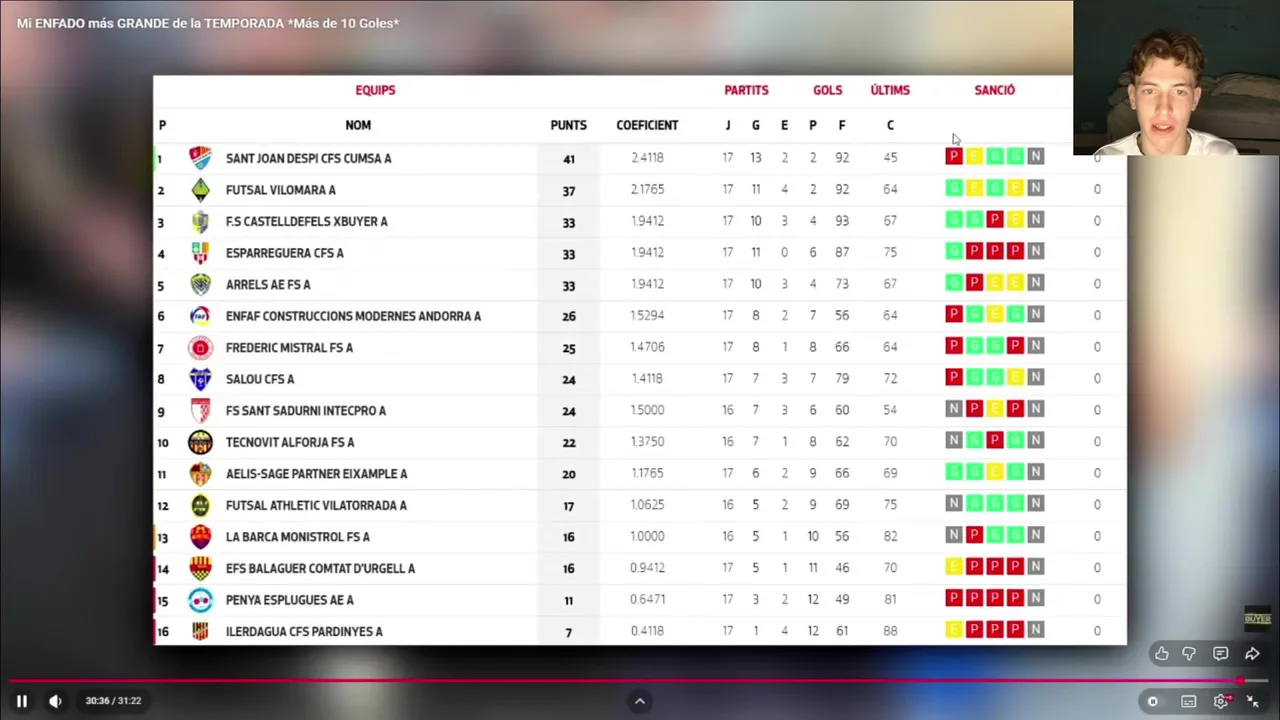Like the video with thumbs-up icon
The image size is (1280, 720).
[x=1161, y=653]
